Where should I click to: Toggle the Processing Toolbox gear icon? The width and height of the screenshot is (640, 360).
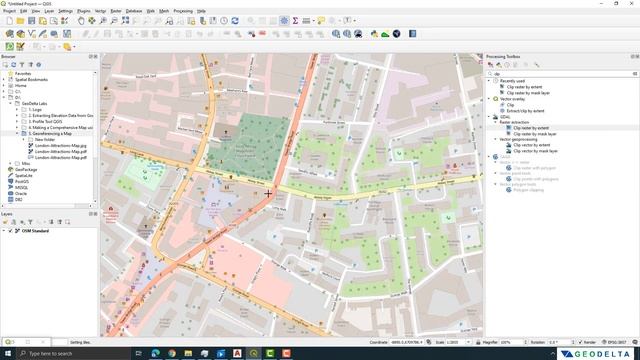pyautogui.click(x=284, y=21)
